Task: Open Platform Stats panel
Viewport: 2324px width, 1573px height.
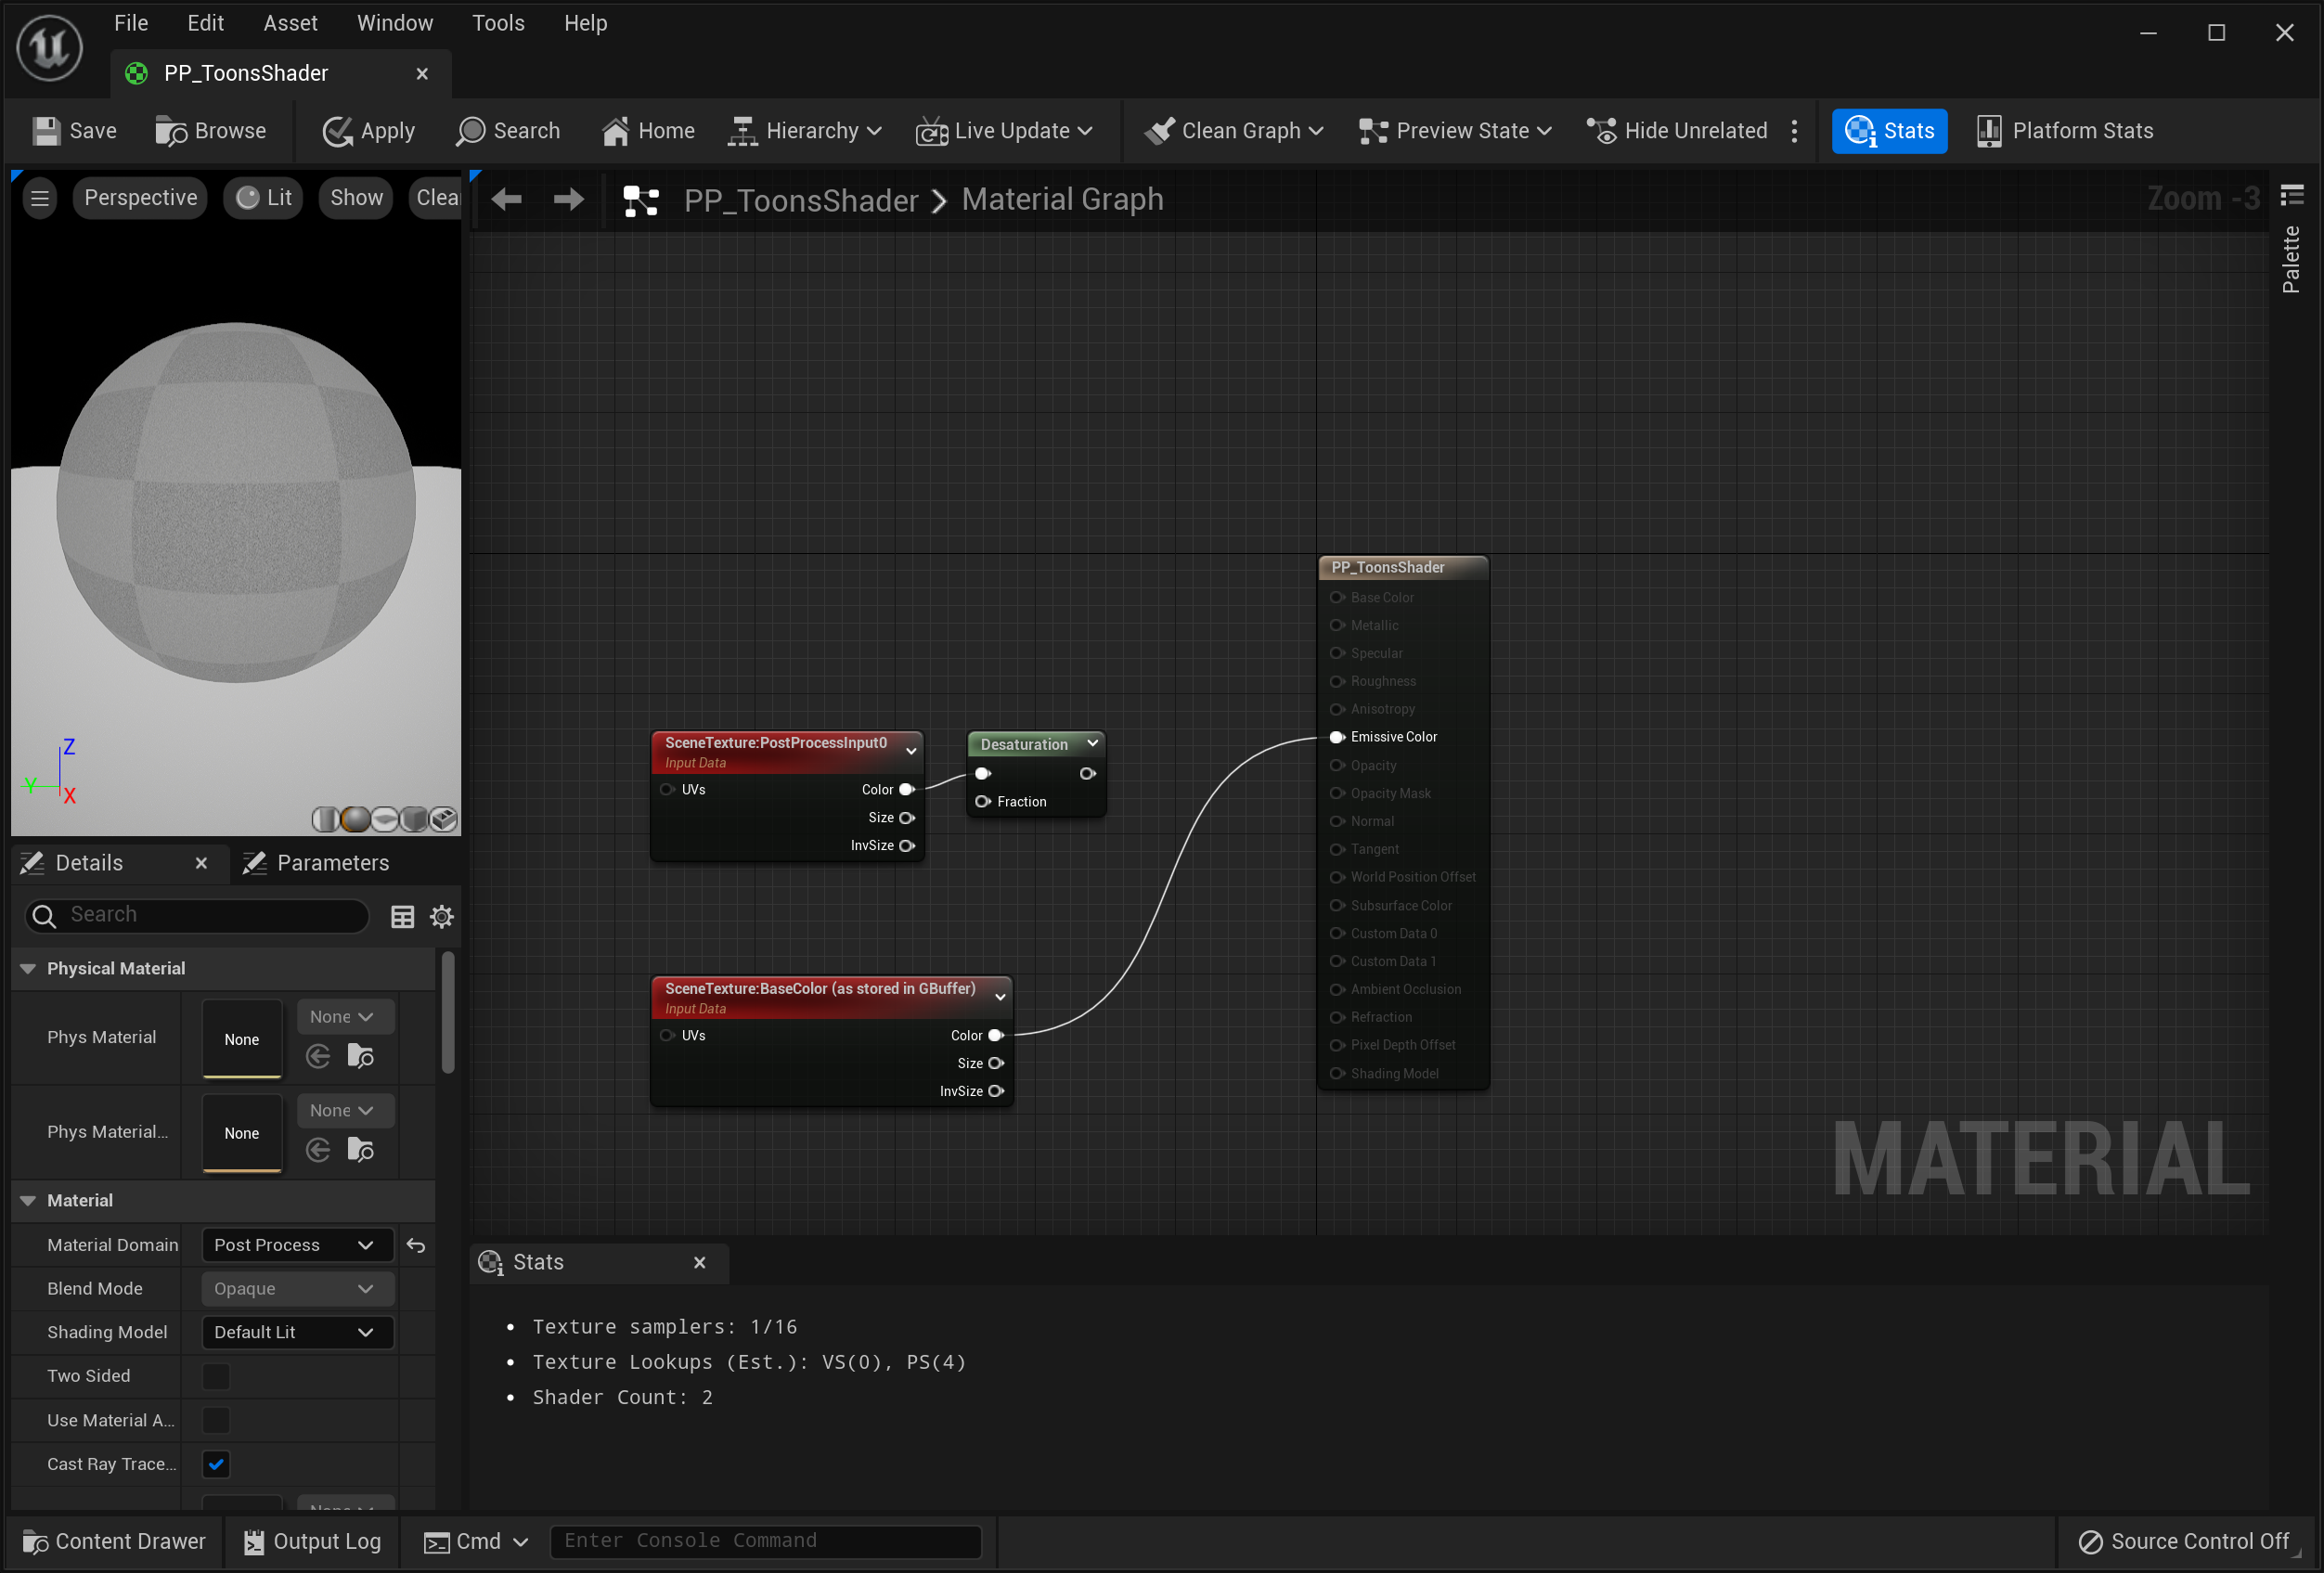Action: 2064,131
